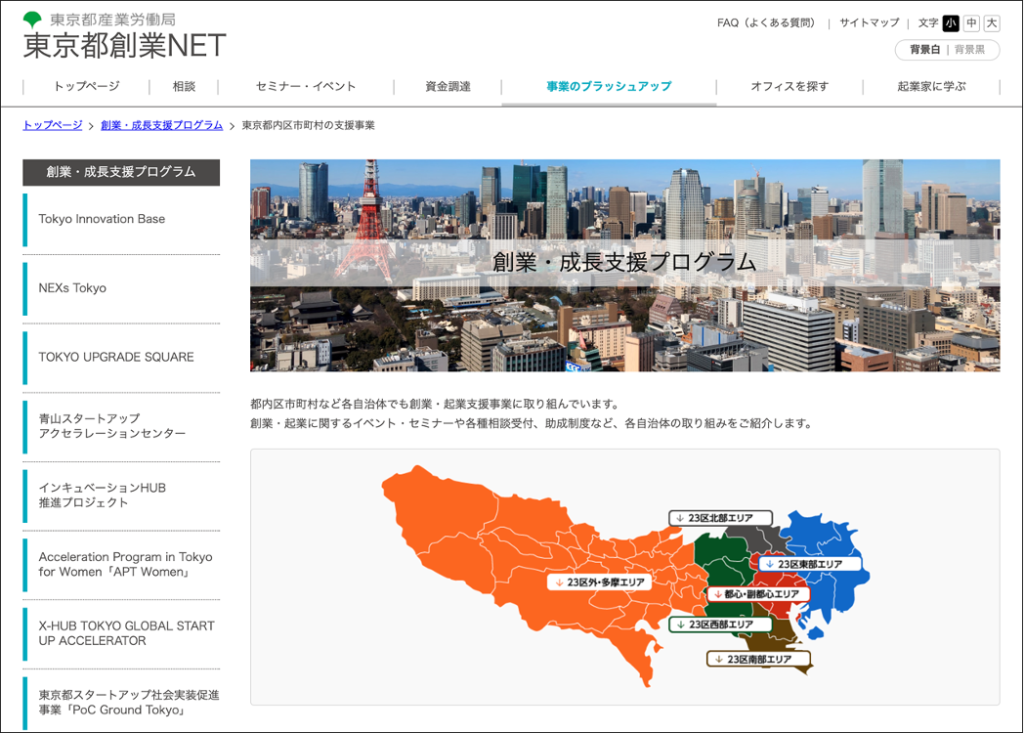Open the セミナー・イベント menu tab
This screenshot has width=1024, height=733.
305,87
